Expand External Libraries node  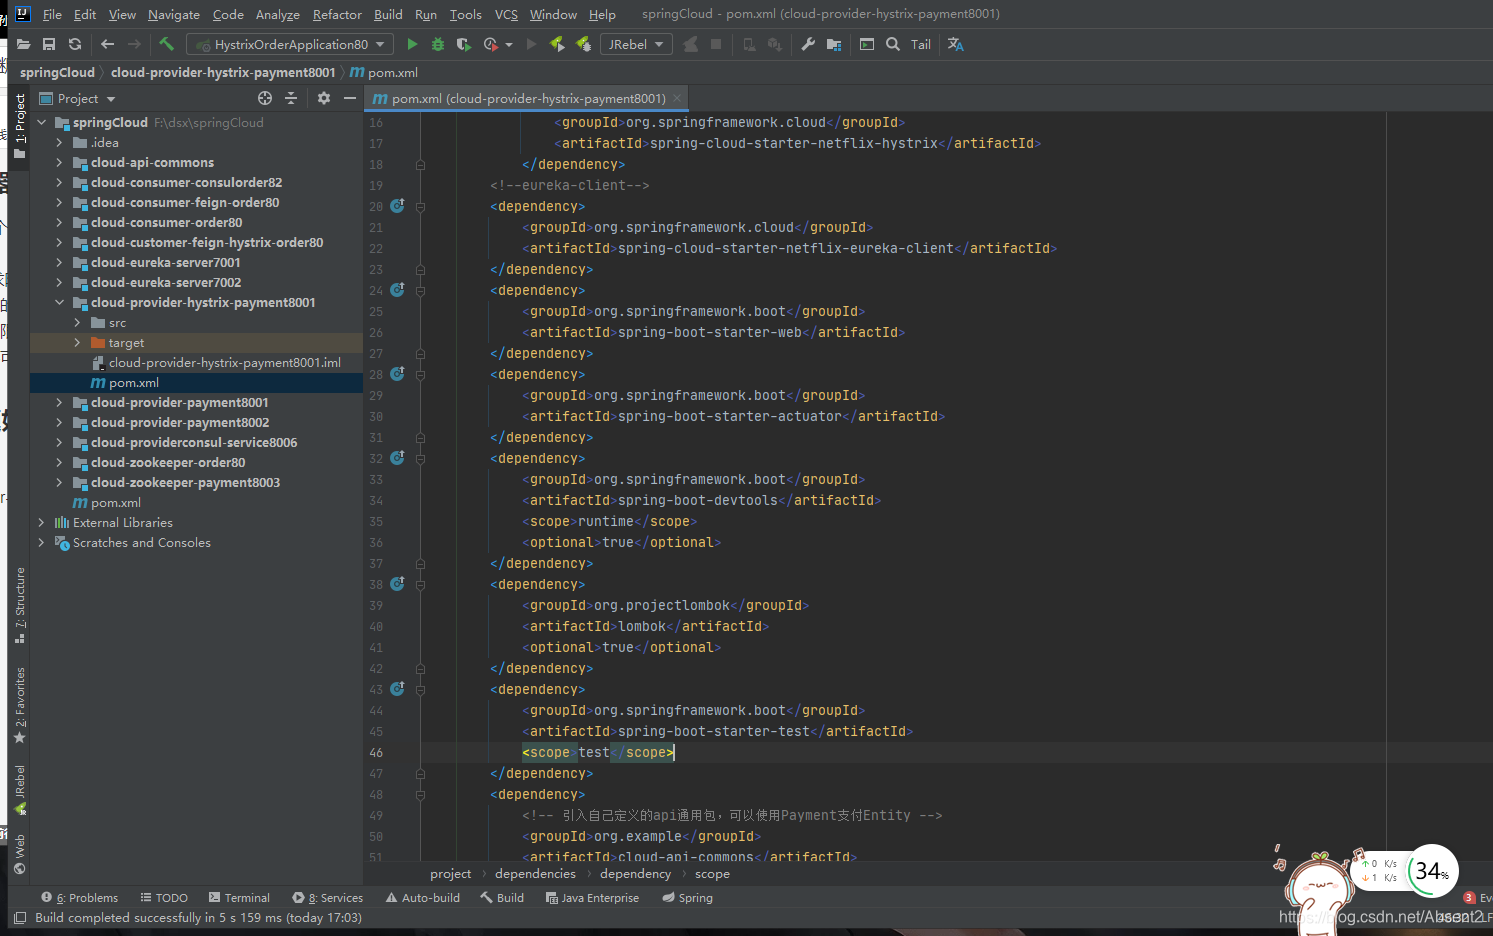(41, 522)
